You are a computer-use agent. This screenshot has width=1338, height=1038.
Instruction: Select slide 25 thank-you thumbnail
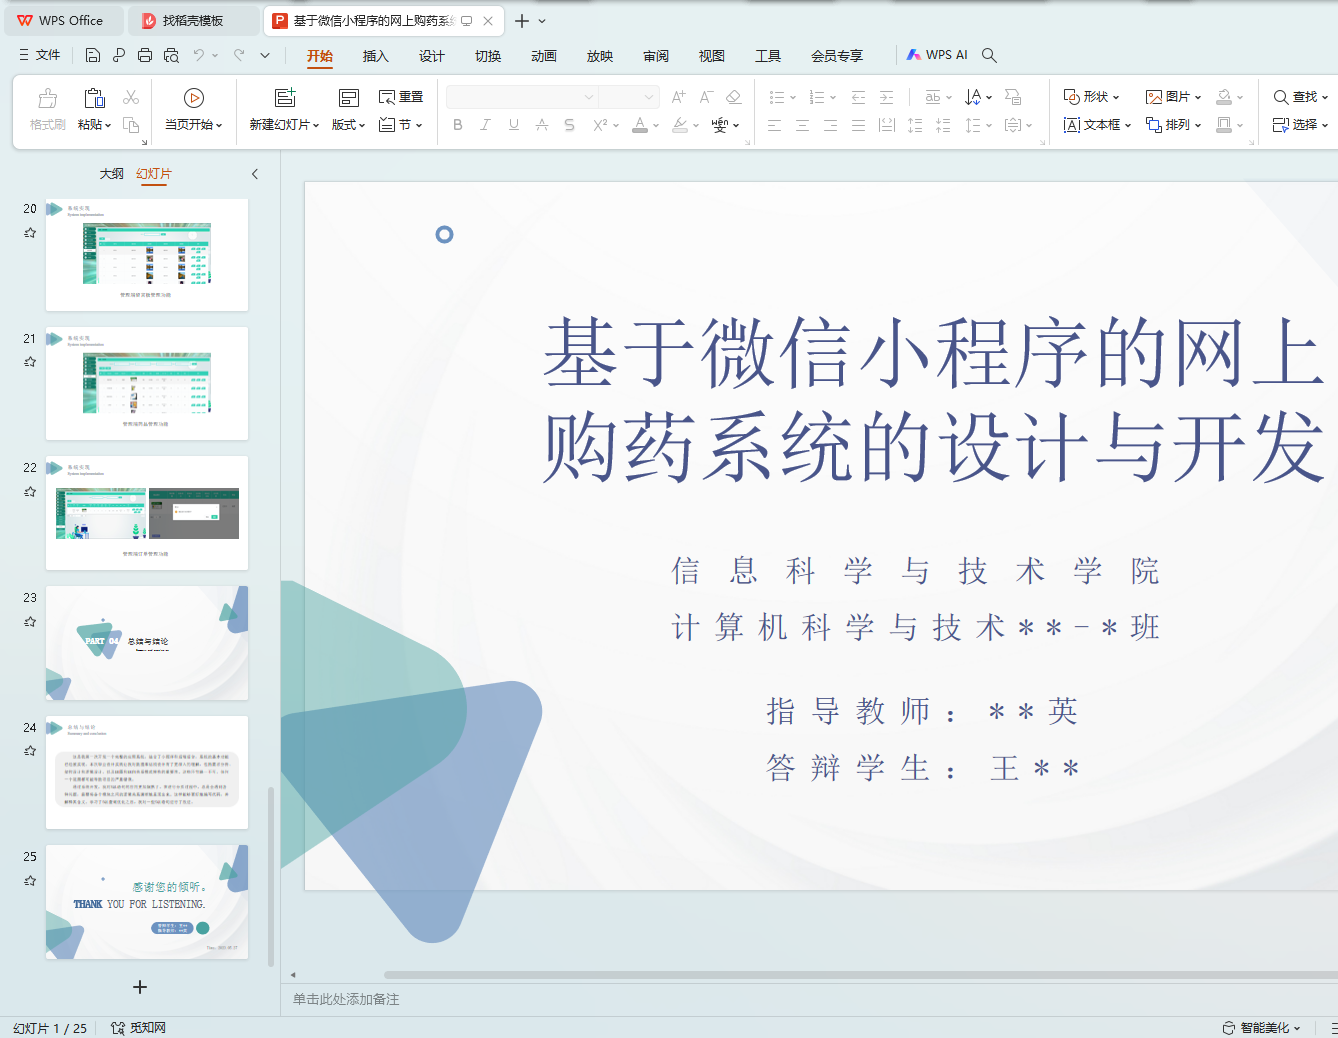147,902
